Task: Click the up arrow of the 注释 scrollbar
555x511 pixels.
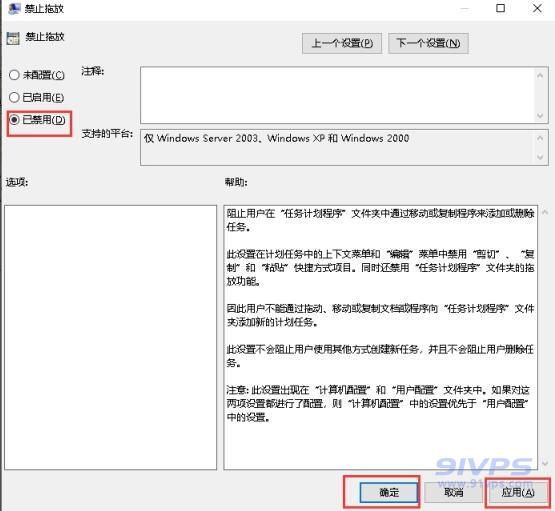Action: (x=540, y=75)
